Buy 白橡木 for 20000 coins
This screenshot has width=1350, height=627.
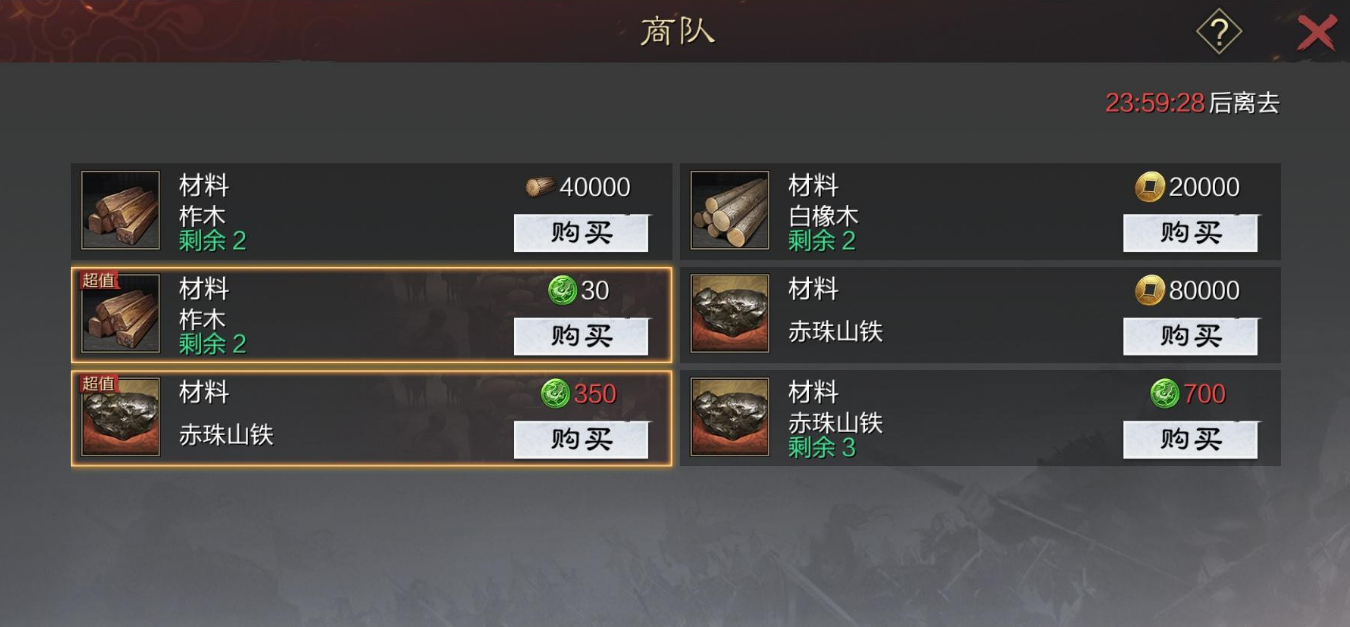pos(1190,233)
